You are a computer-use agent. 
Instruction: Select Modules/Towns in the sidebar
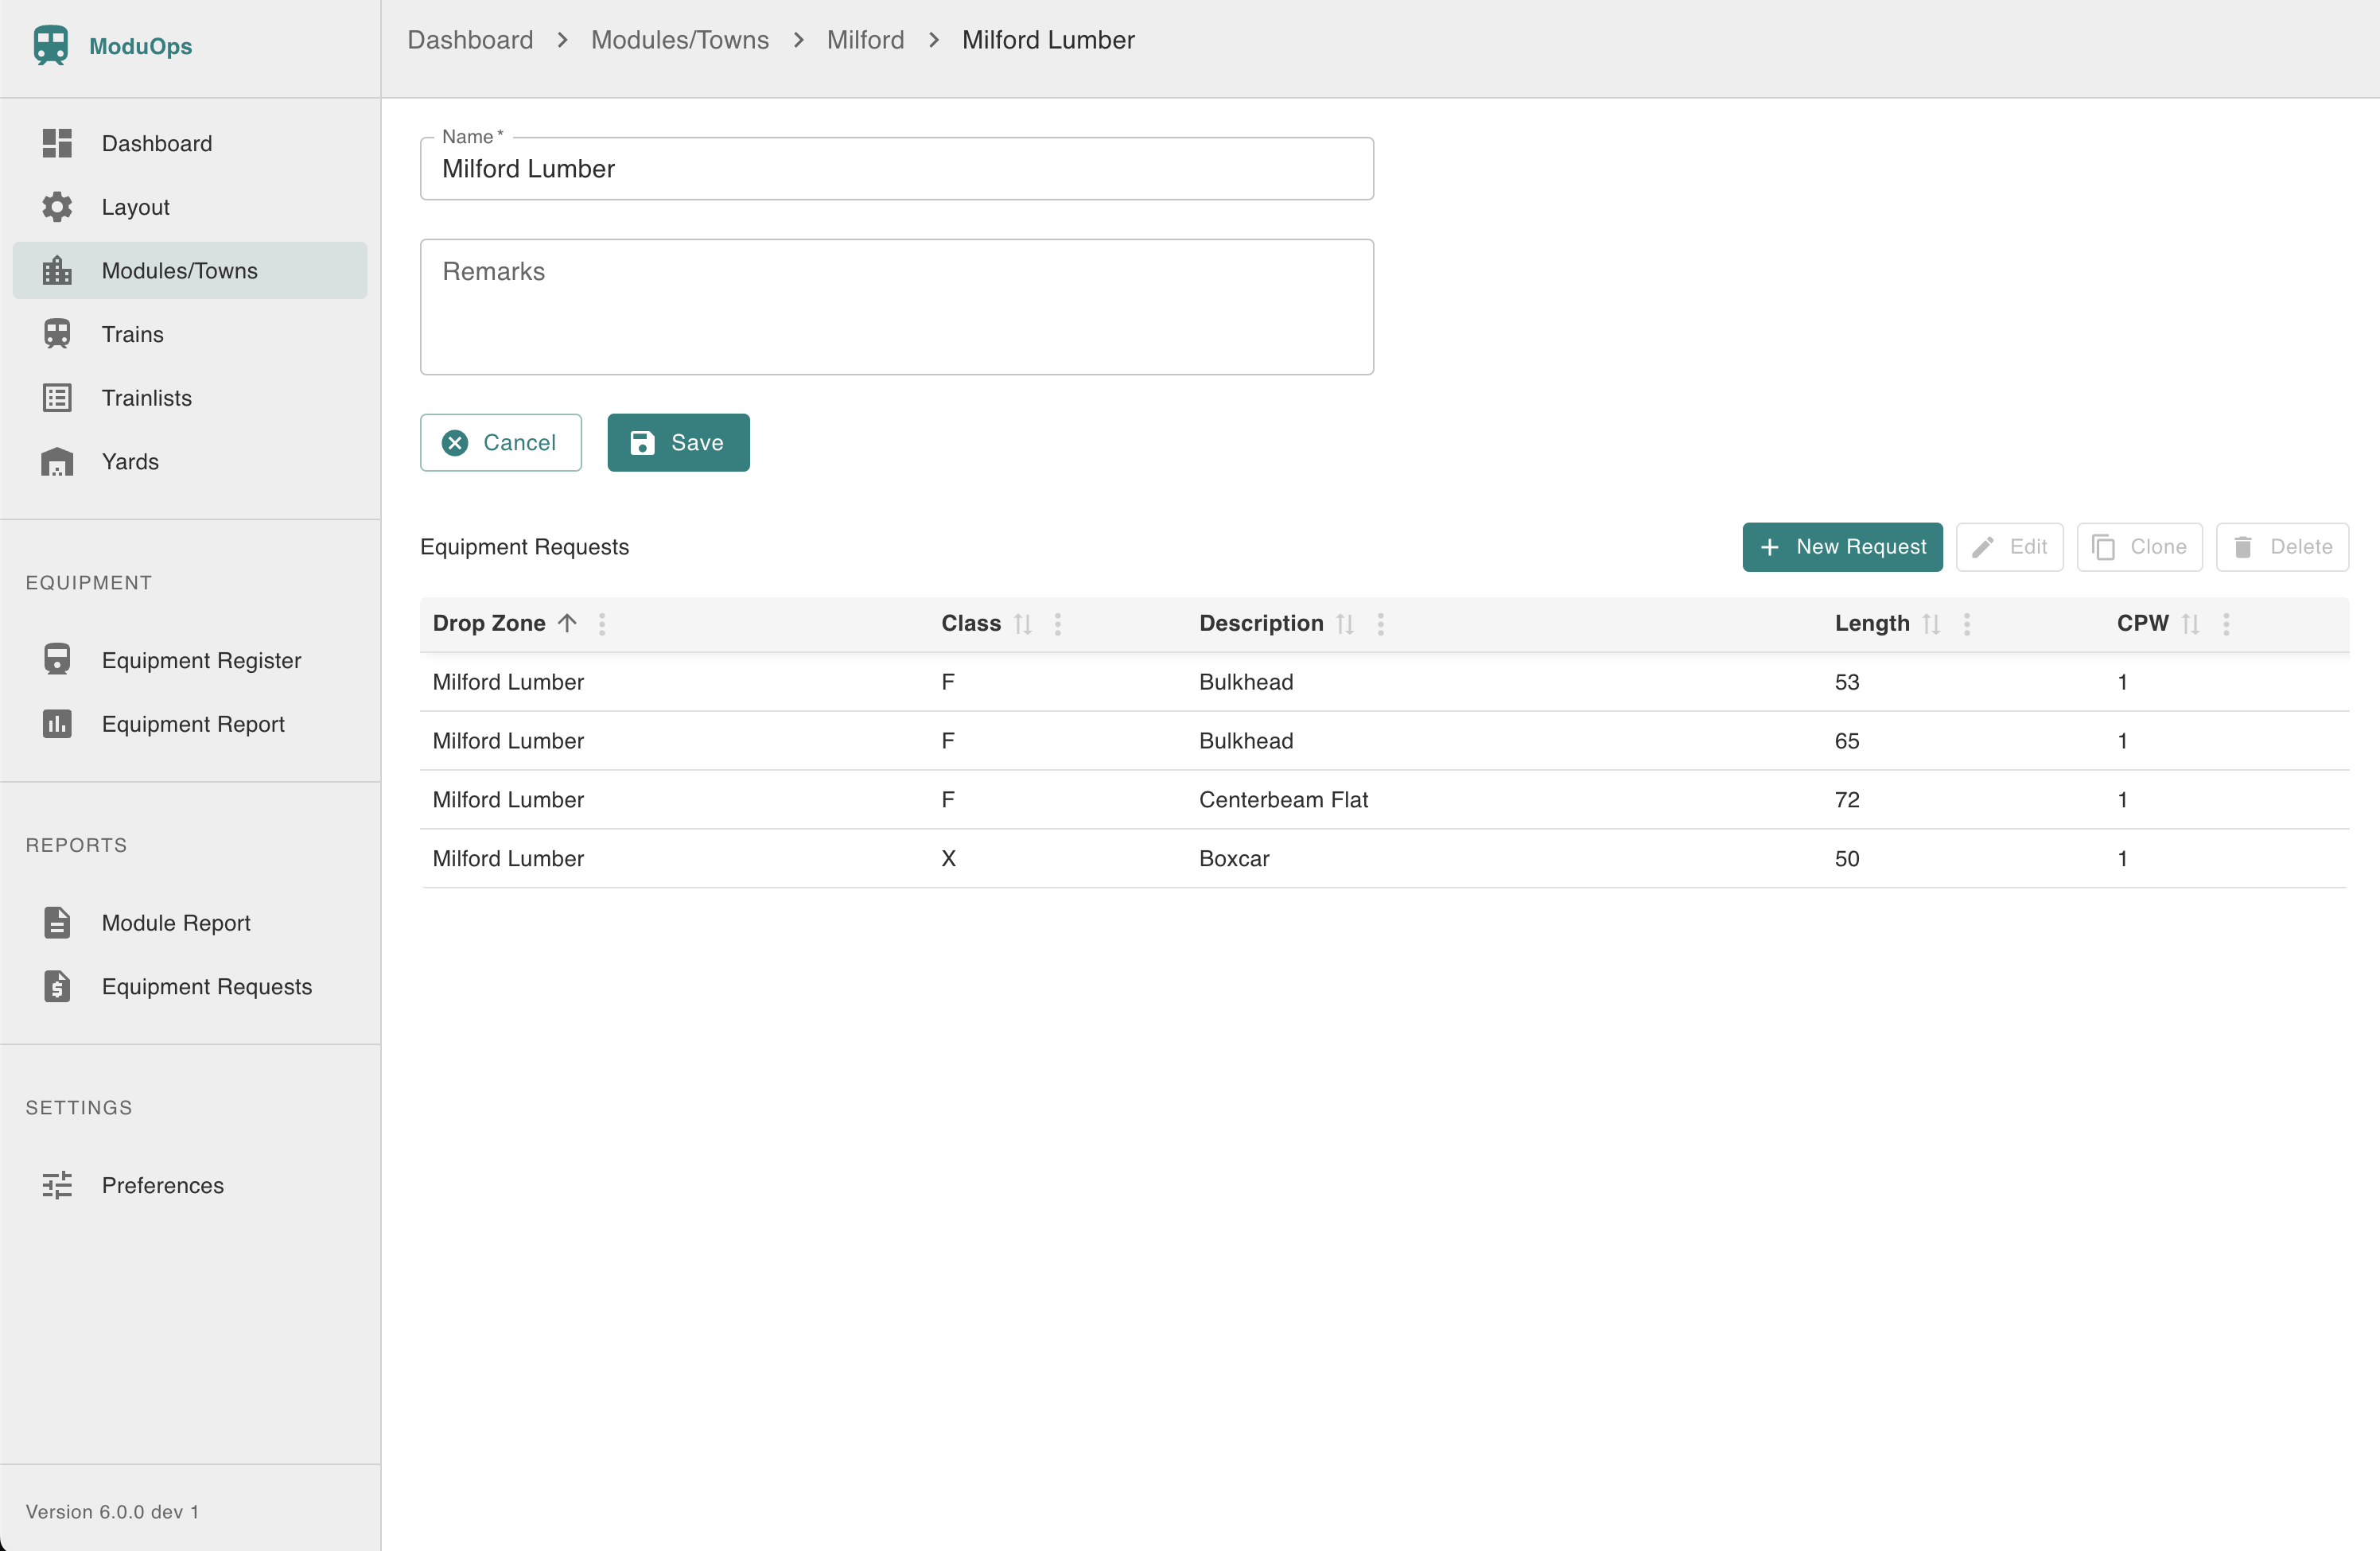pos(190,270)
